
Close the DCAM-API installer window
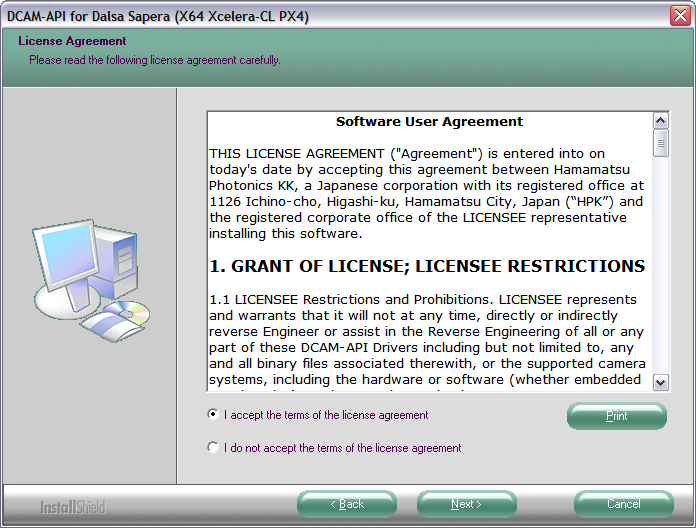coord(681,15)
